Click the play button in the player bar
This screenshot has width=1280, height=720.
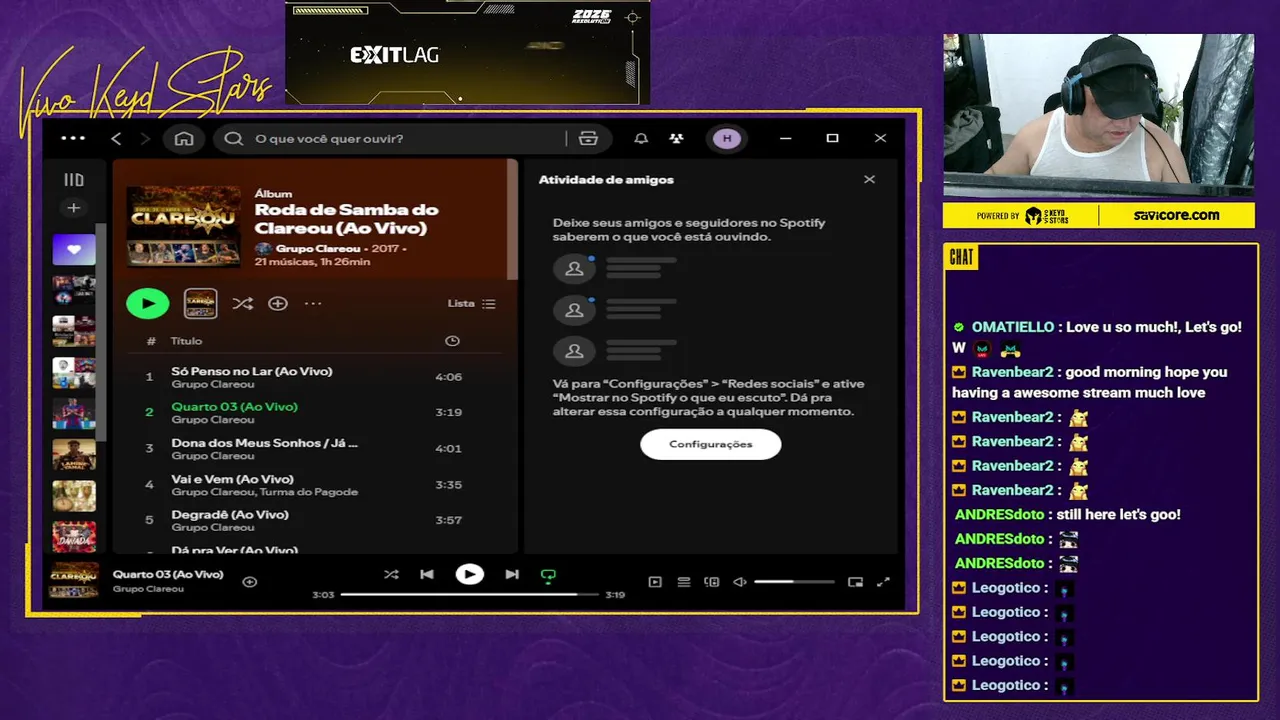[x=469, y=574]
